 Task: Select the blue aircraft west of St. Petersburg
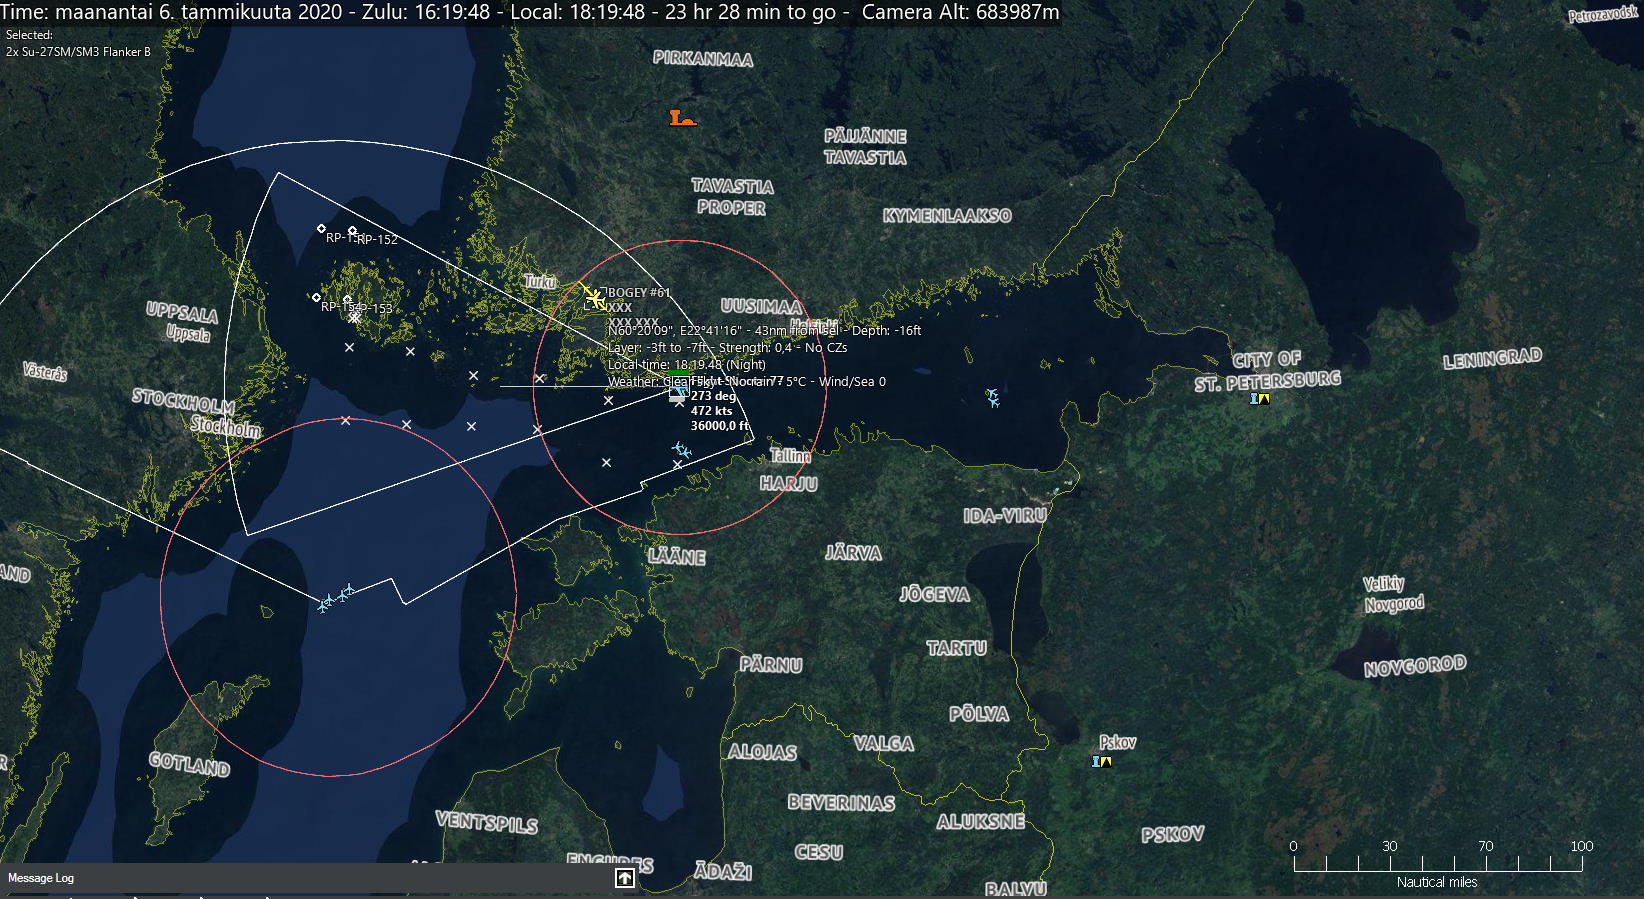(x=992, y=398)
